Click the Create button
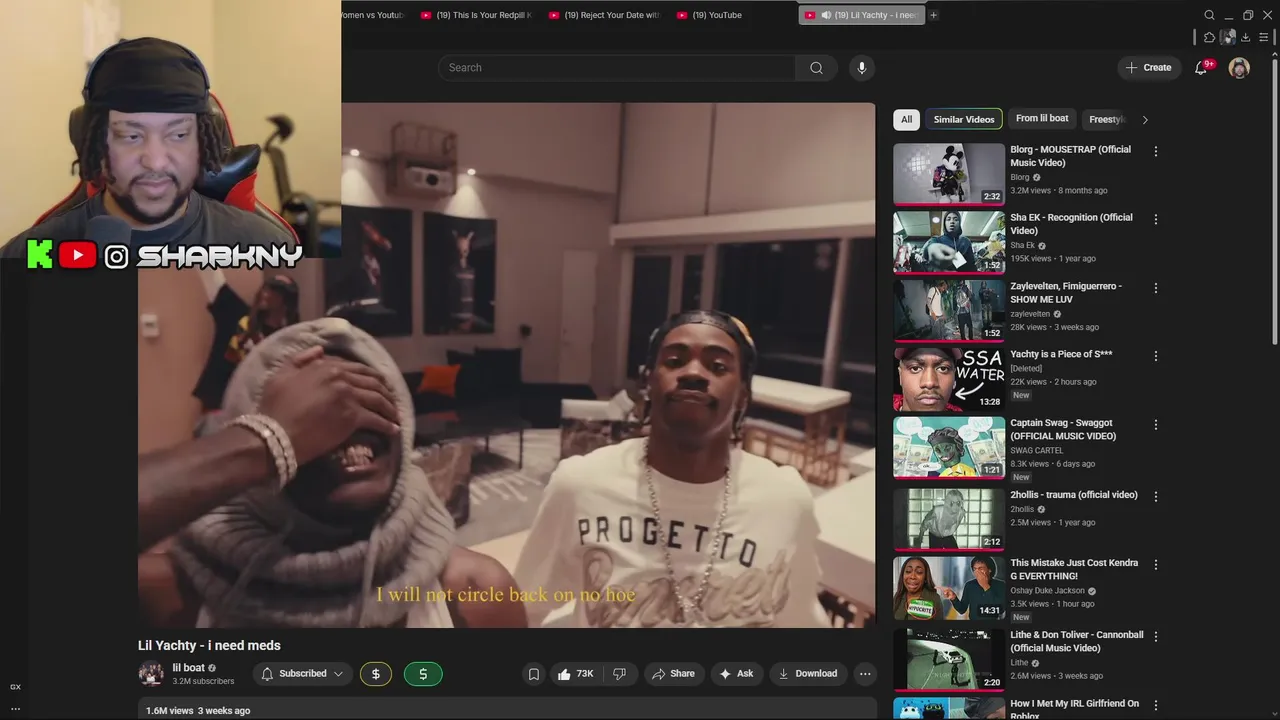1280x720 pixels. coord(1148,68)
